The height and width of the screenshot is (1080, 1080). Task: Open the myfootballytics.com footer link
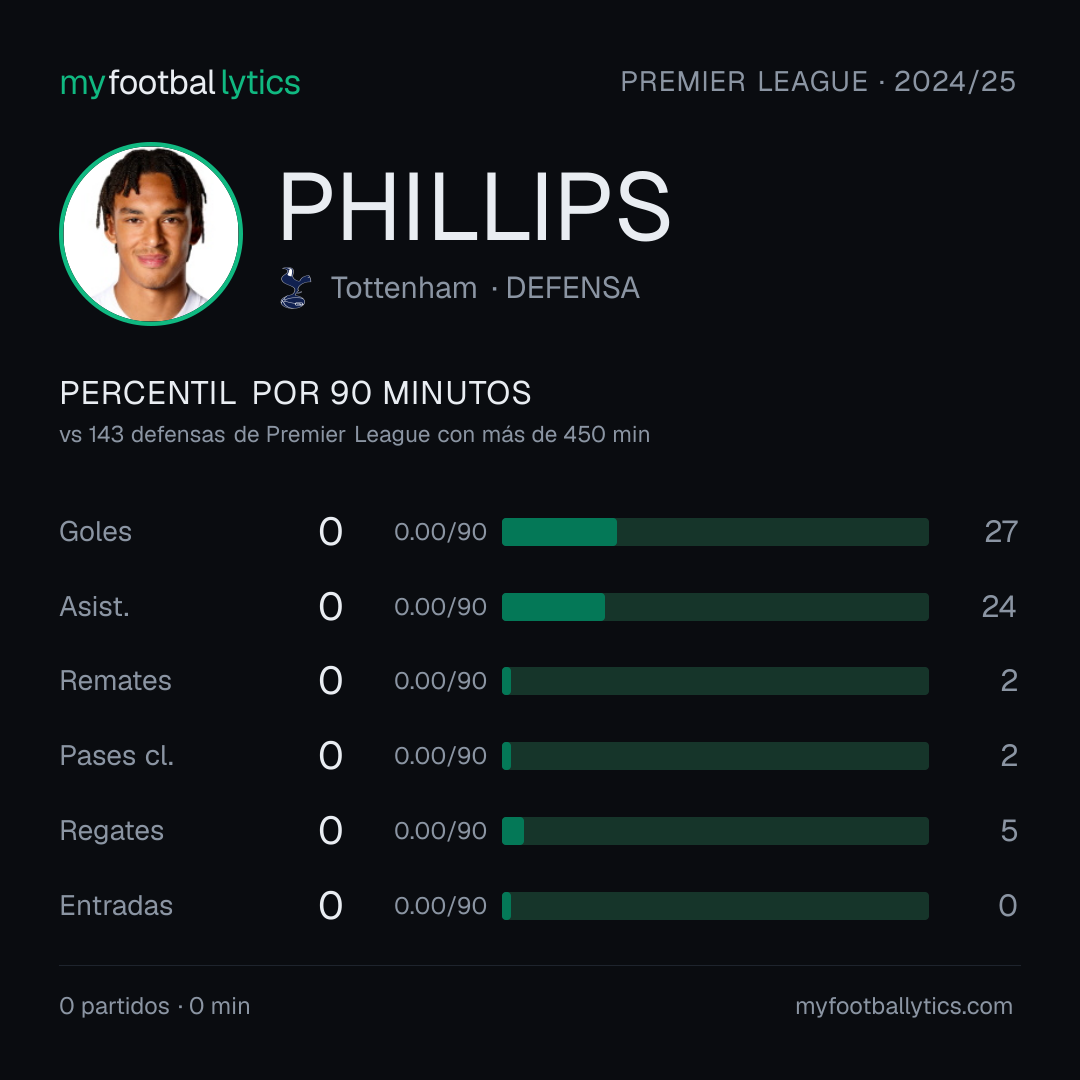click(904, 1006)
